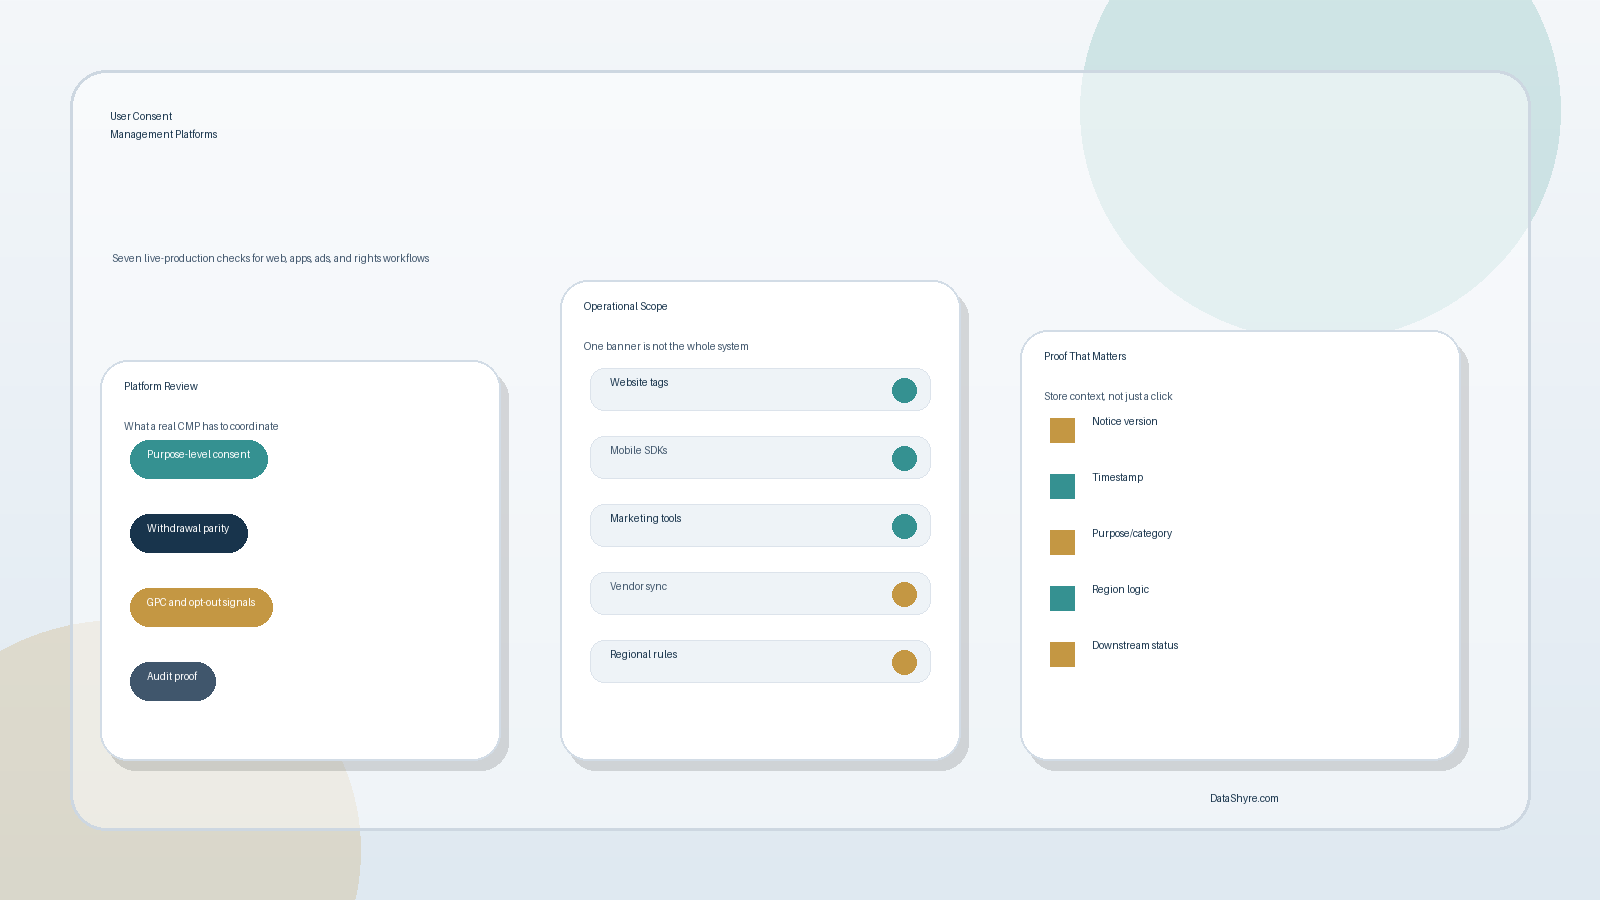This screenshot has height=900, width=1600.
Task: Click the 'Management Platforms' title line
Action: click(x=163, y=134)
